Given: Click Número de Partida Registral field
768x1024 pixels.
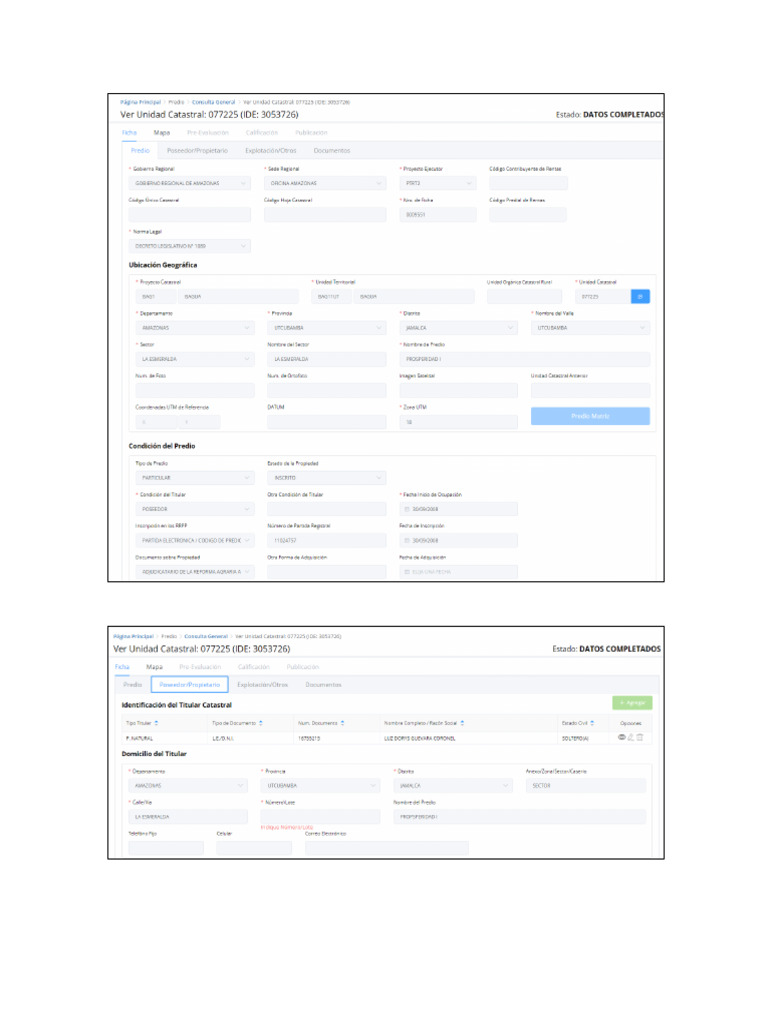Looking at the screenshot, I should [327, 541].
